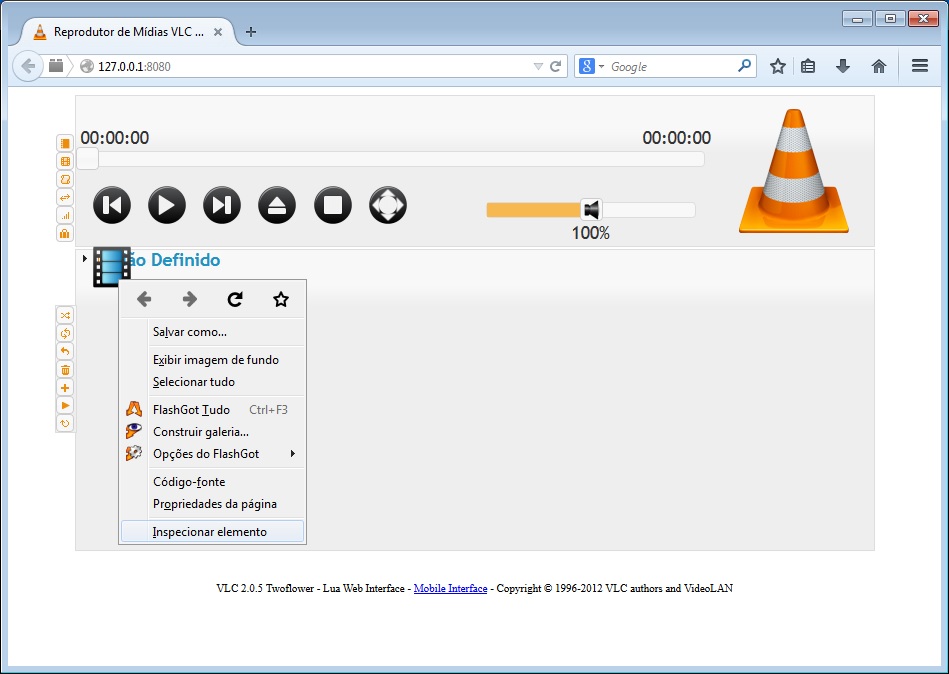The image size is (949, 674).
Task: Open 'Opções do FlashGot' submenu
Action: tap(212, 454)
